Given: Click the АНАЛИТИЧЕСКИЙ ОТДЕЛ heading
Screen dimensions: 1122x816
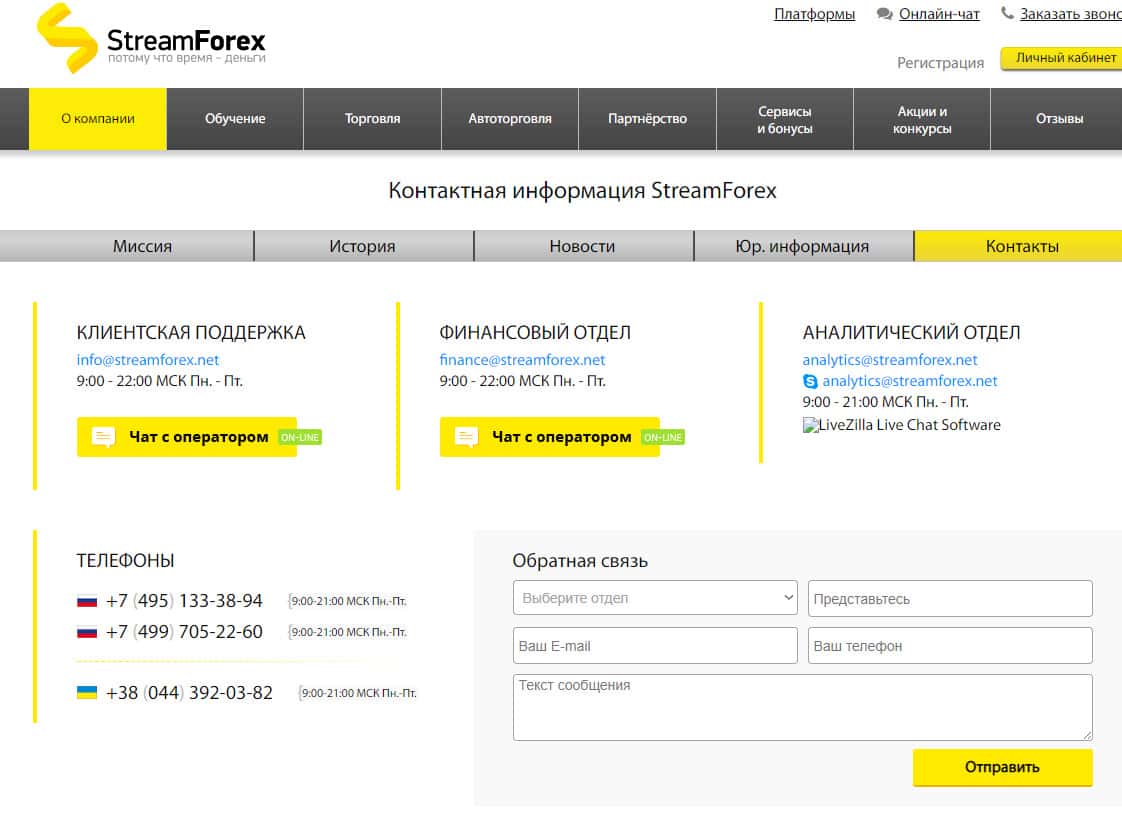Looking at the screenshot, I should point(912,333).
